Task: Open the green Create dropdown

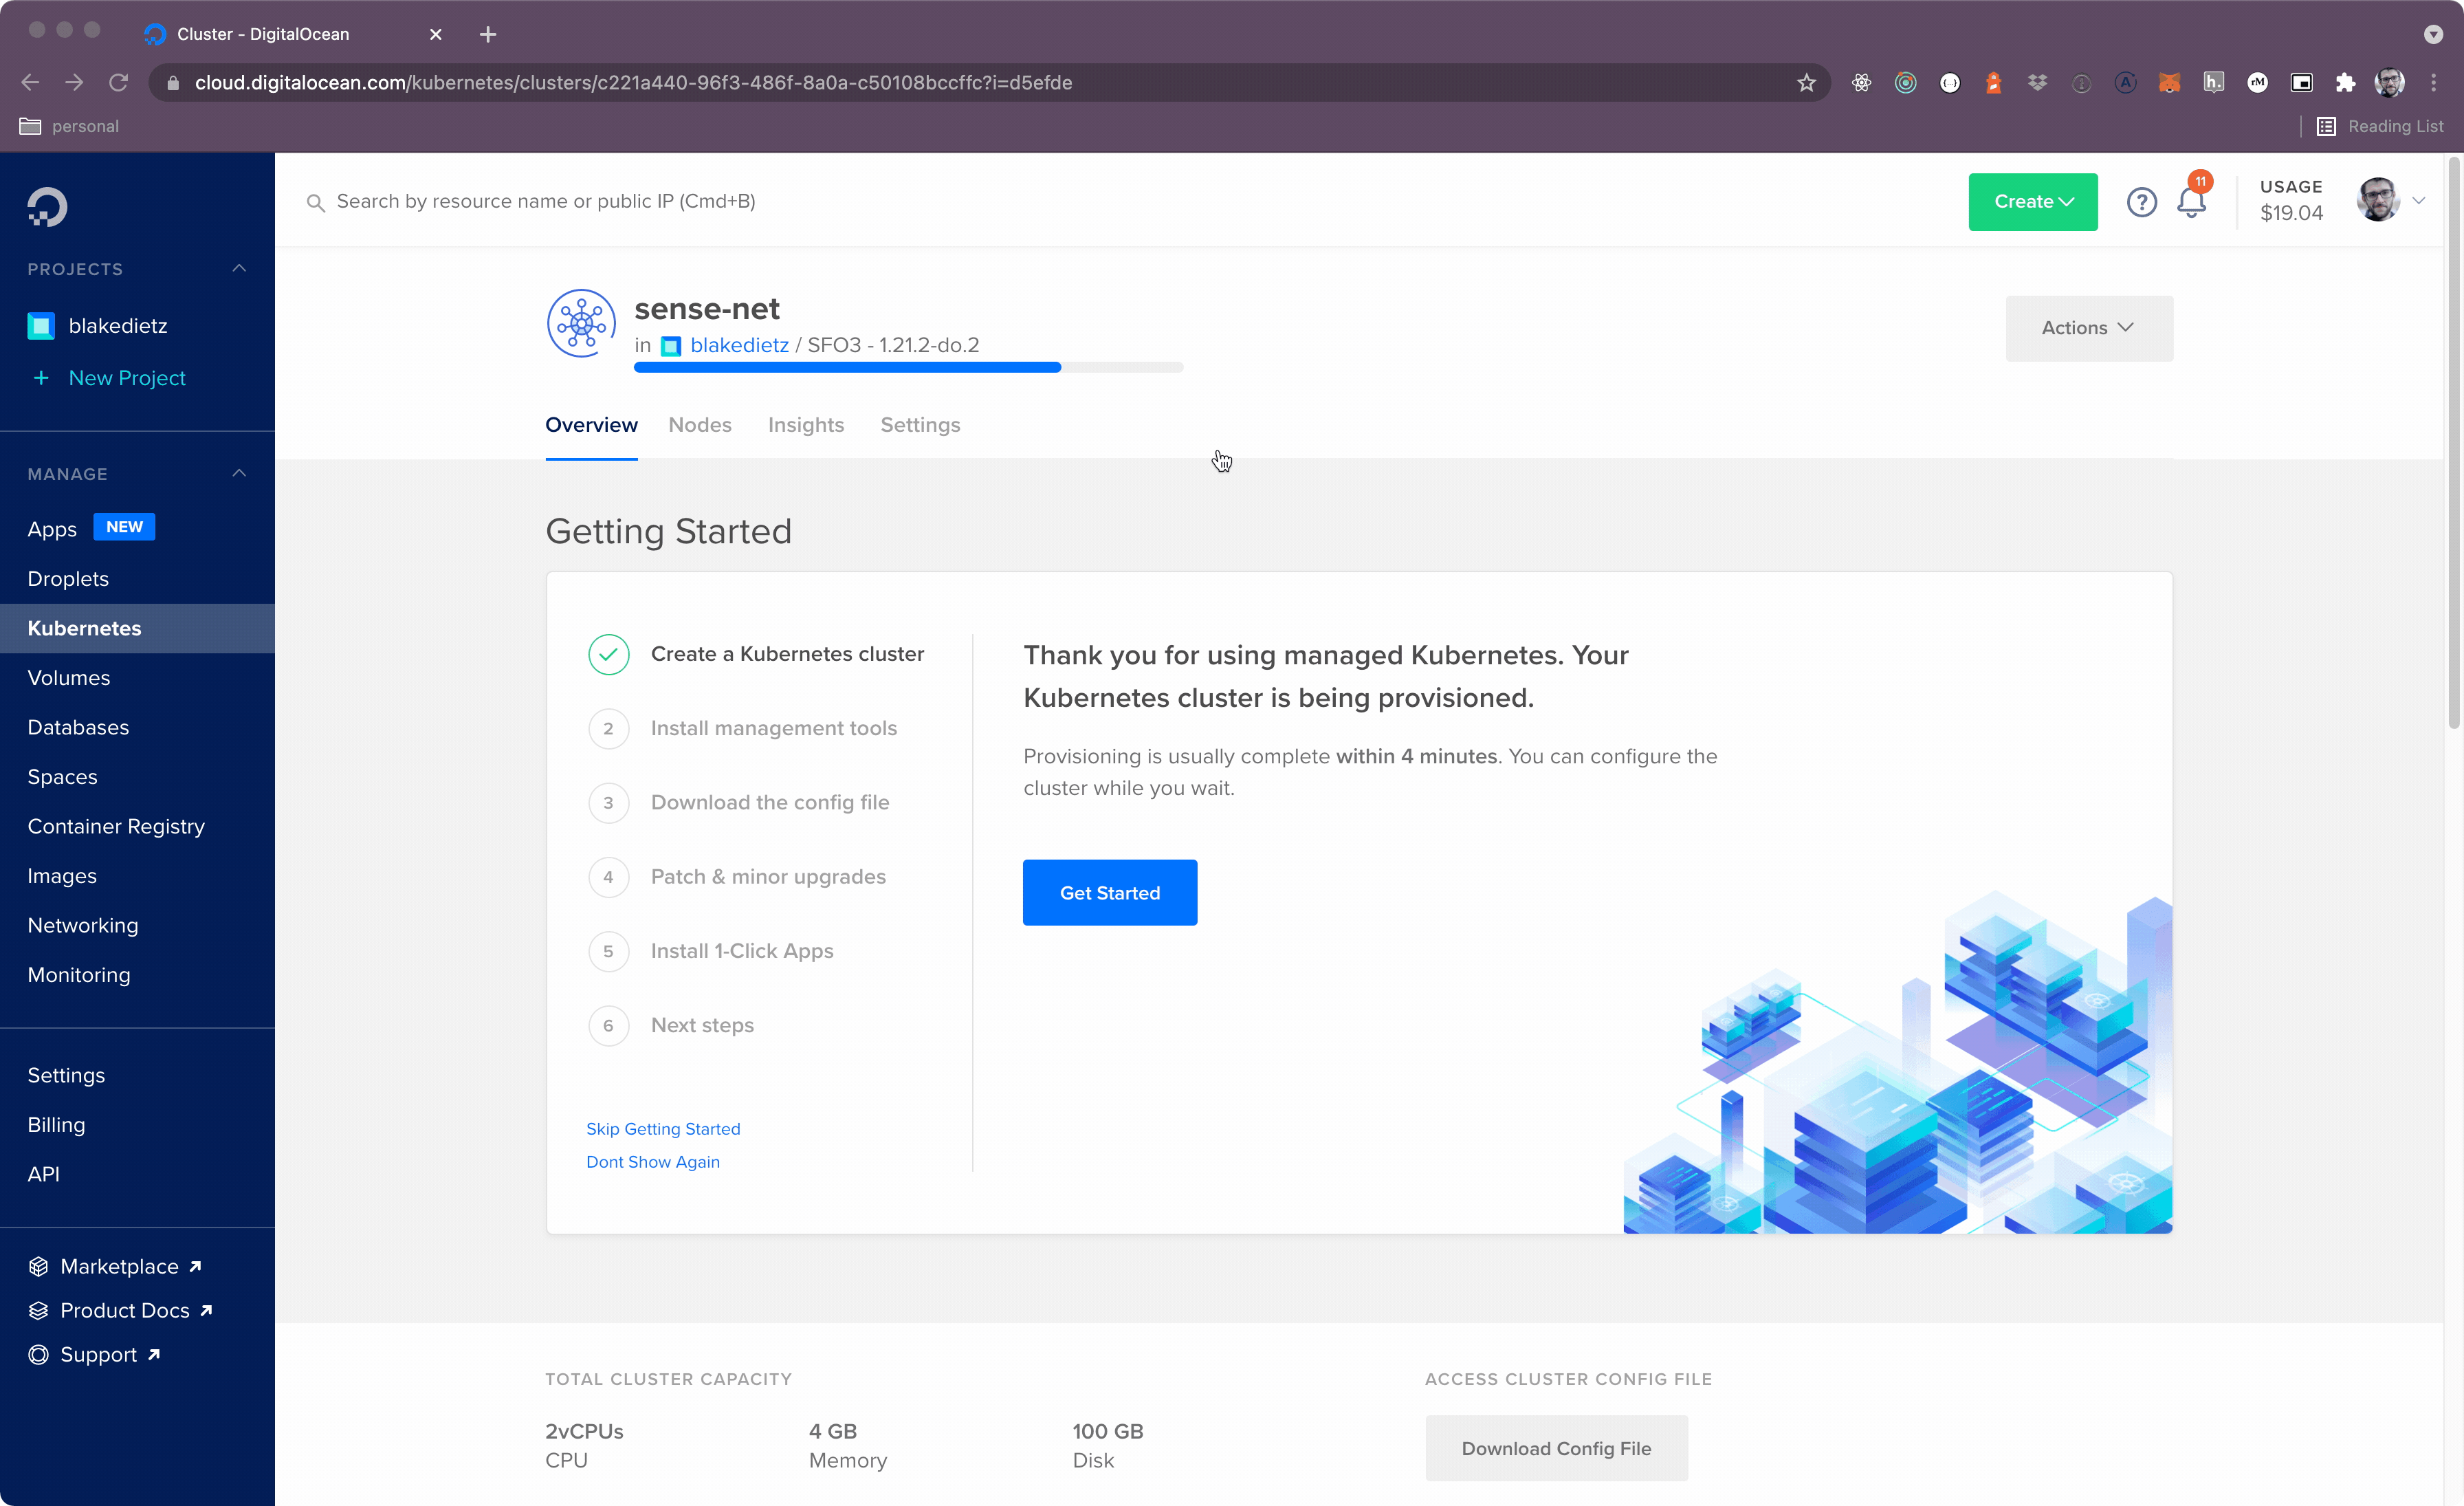Action: 2032,202
